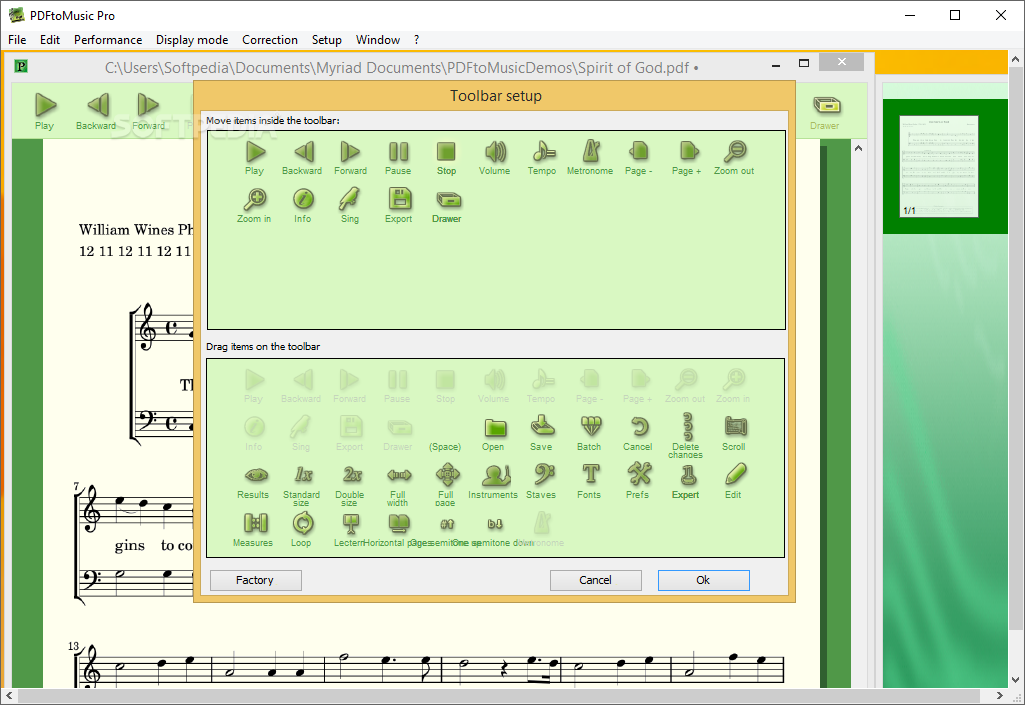Select the Tempo icon in the upper toolbar list
1025x705 pixels.
[x=543, y=152]
